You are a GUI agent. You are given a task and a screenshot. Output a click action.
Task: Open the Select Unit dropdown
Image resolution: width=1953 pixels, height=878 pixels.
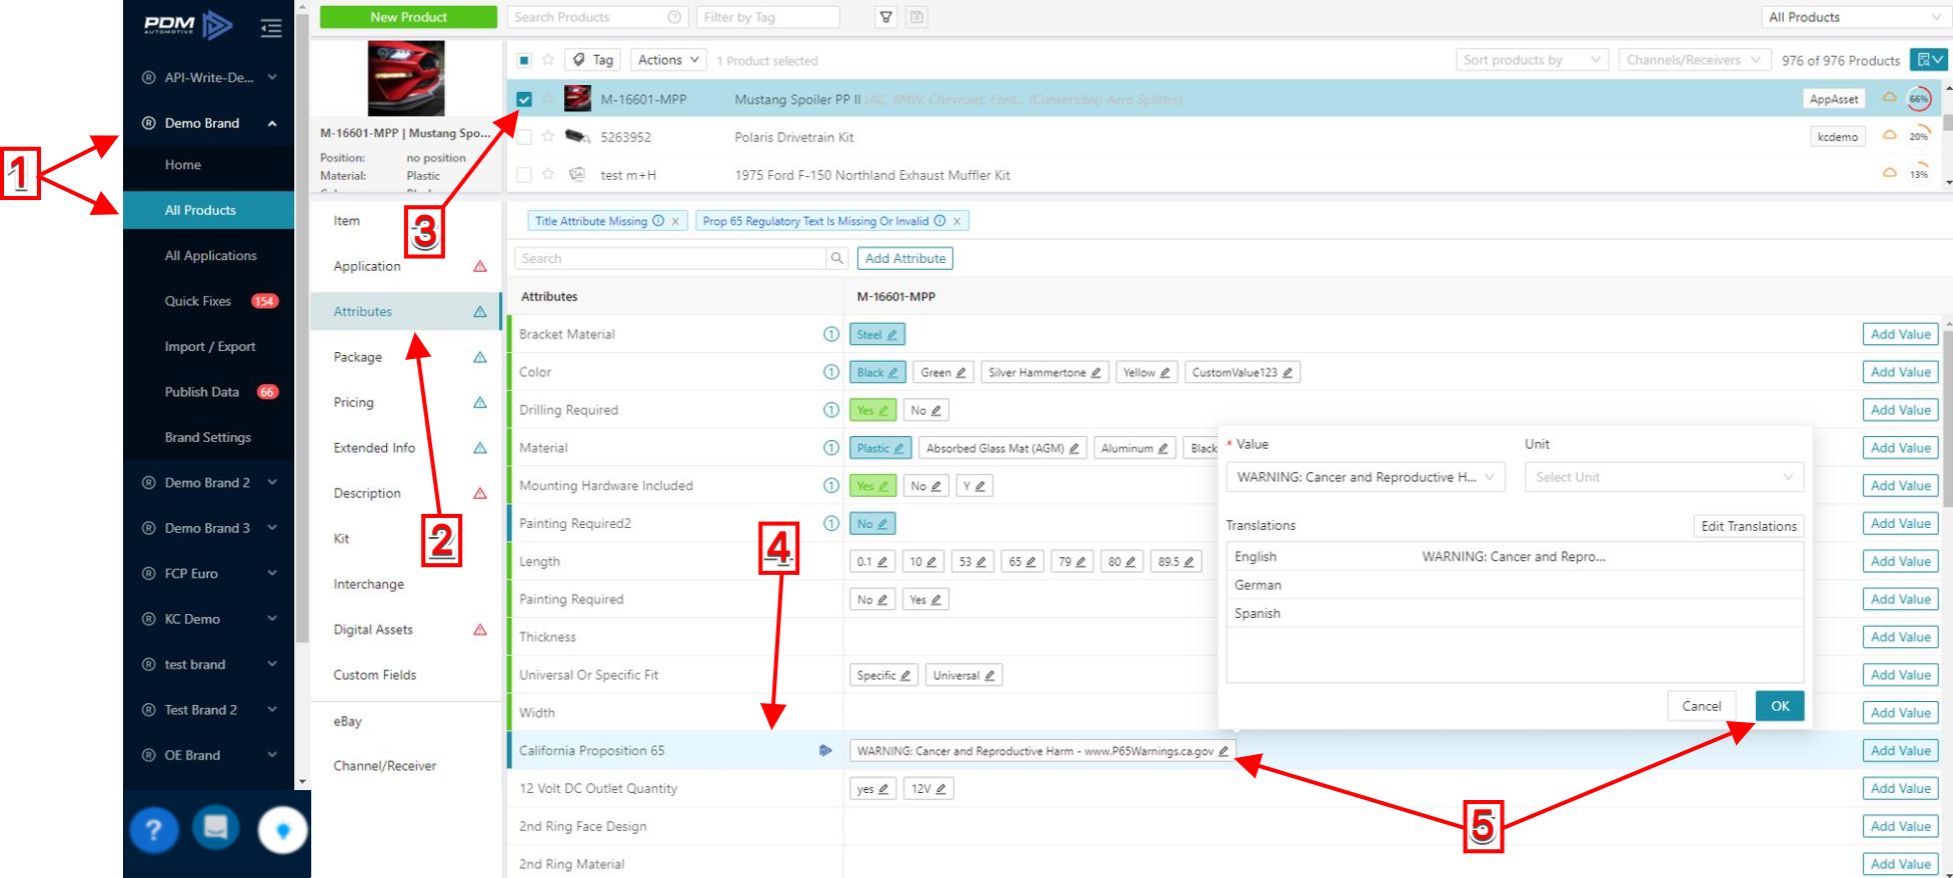pyautogui.click(x=1664, y=477)
